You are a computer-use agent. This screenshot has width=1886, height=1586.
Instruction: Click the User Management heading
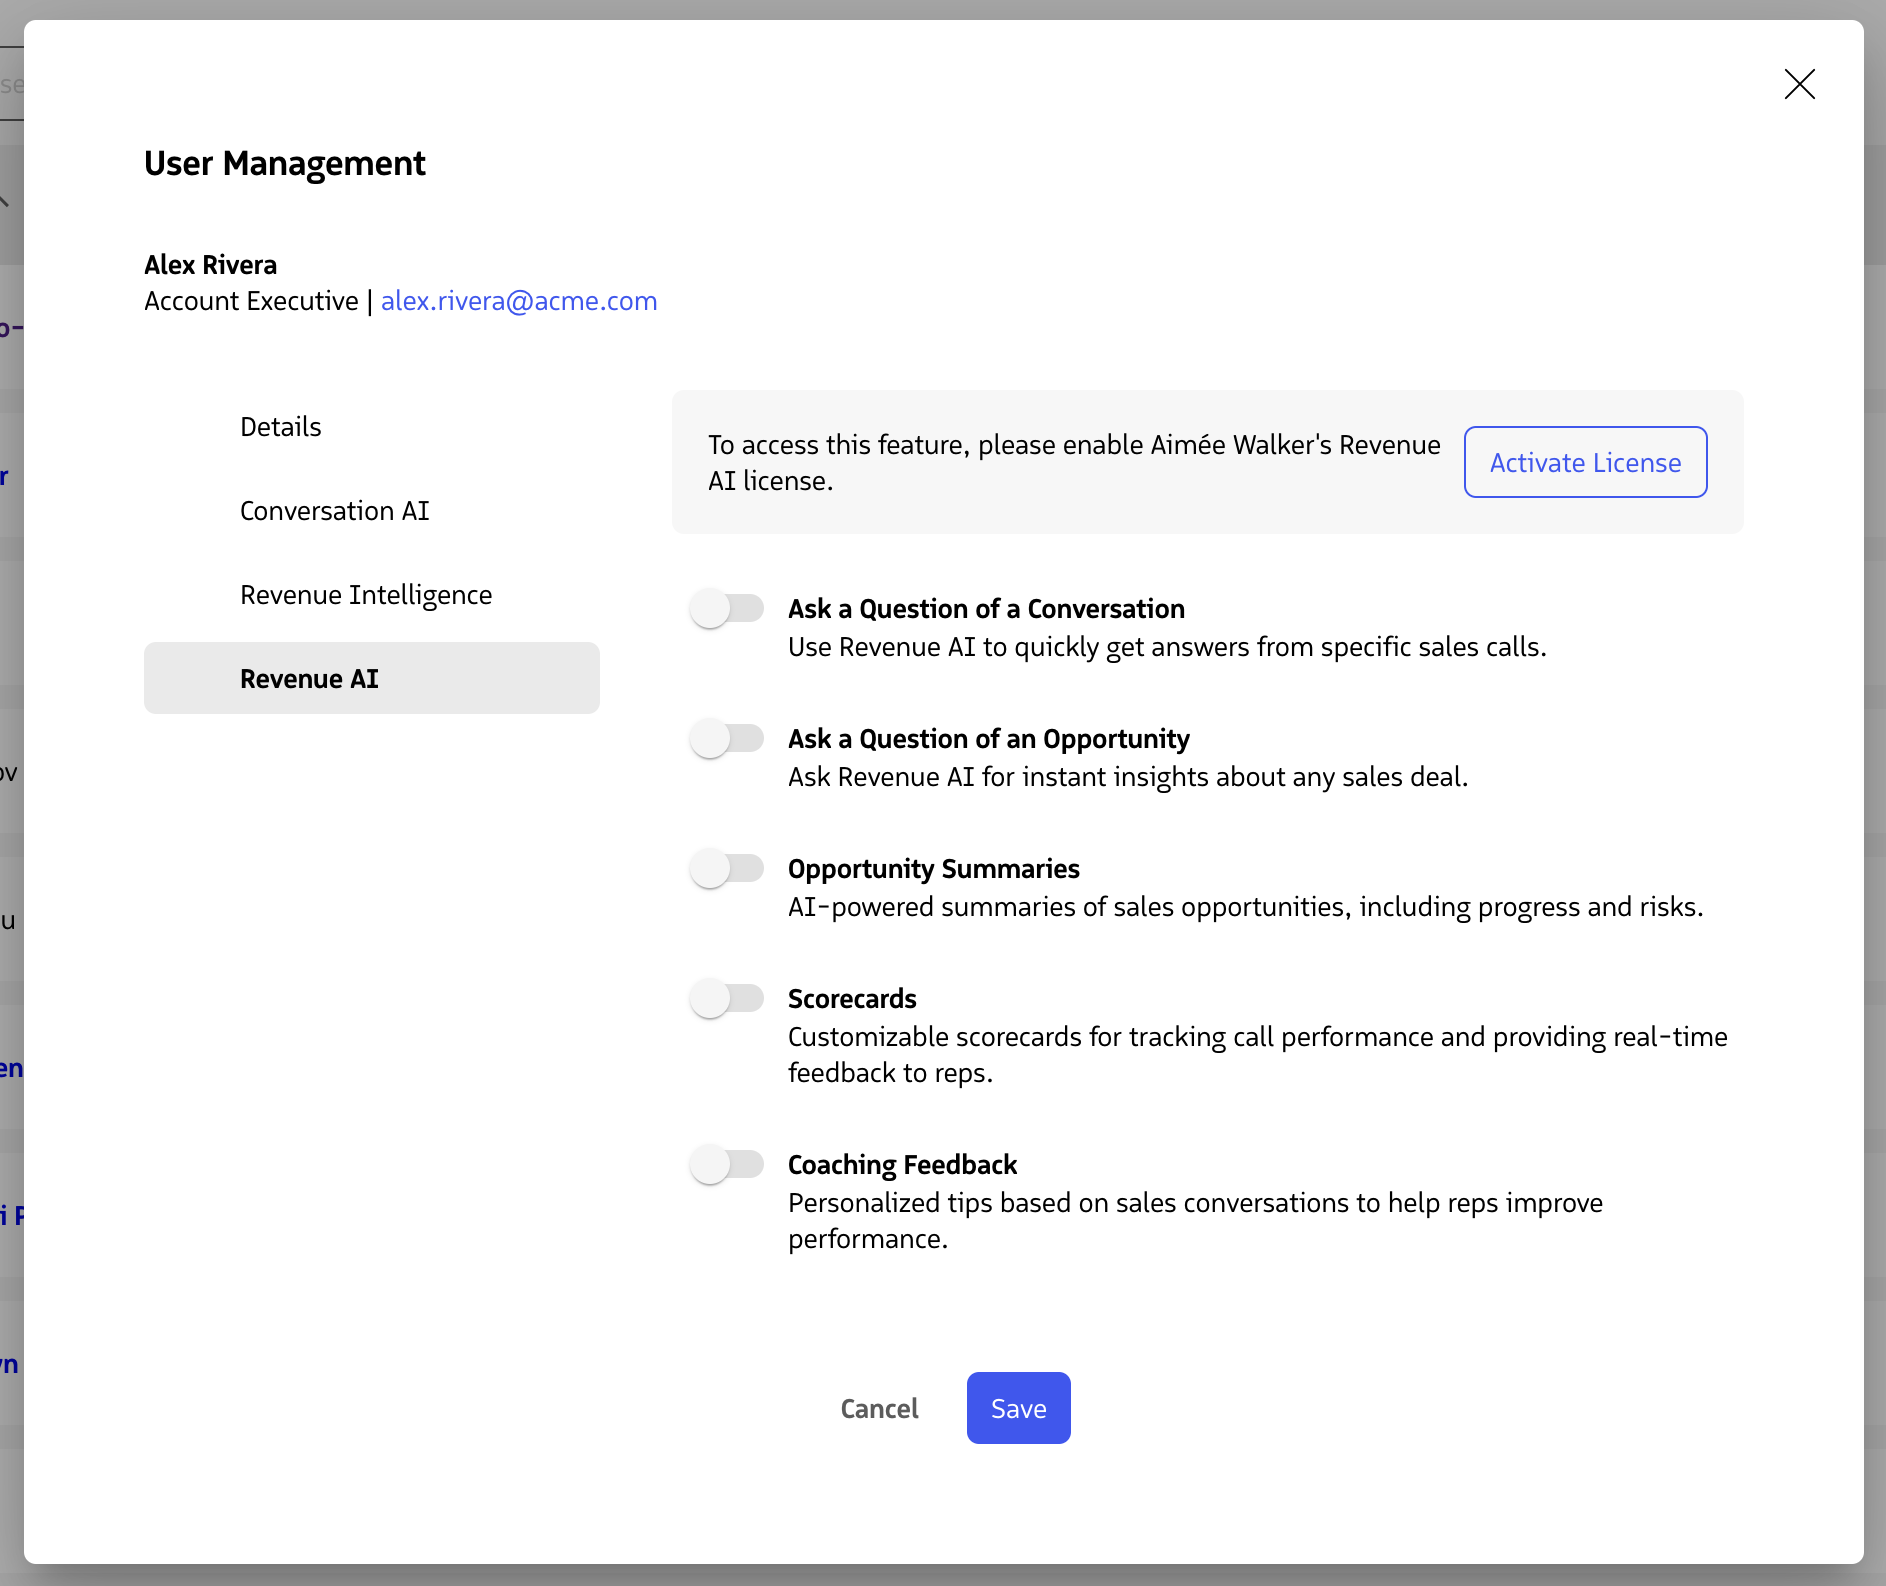(284, 163)
